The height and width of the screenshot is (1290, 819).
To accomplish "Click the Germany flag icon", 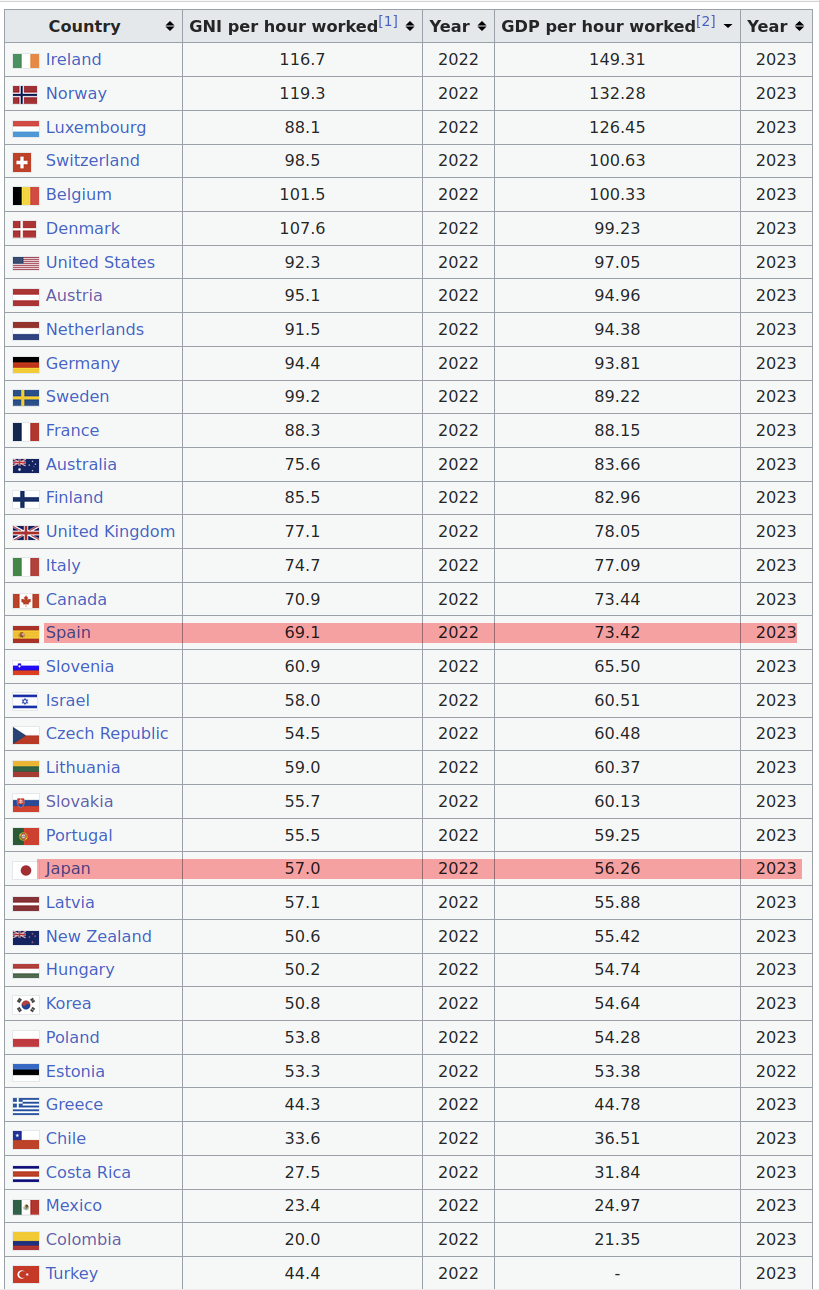I will (26, 364).
